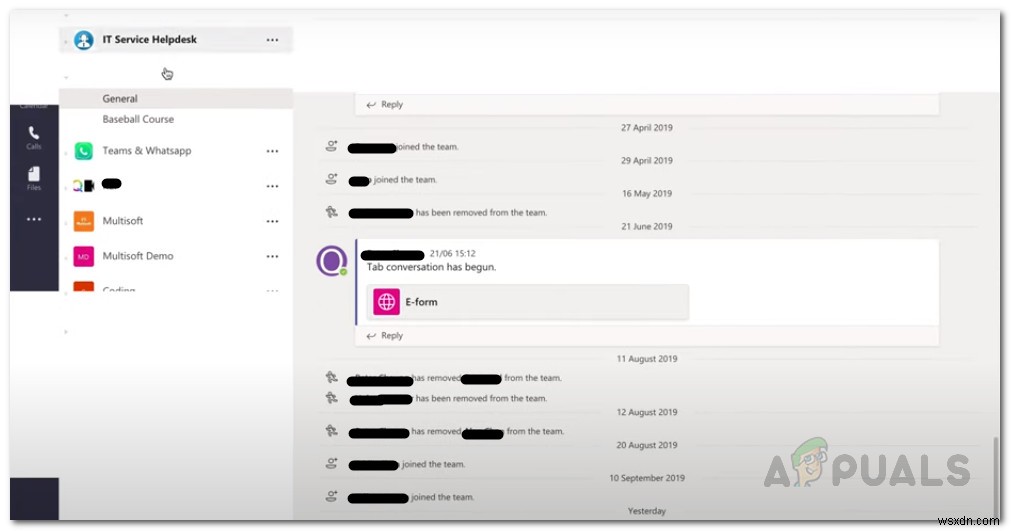Image resolution: width=1011 pixels, height=531 pixels.
Task: Expand the Teams & Whatsapp team arrow
Action: (x=66, y=154)
